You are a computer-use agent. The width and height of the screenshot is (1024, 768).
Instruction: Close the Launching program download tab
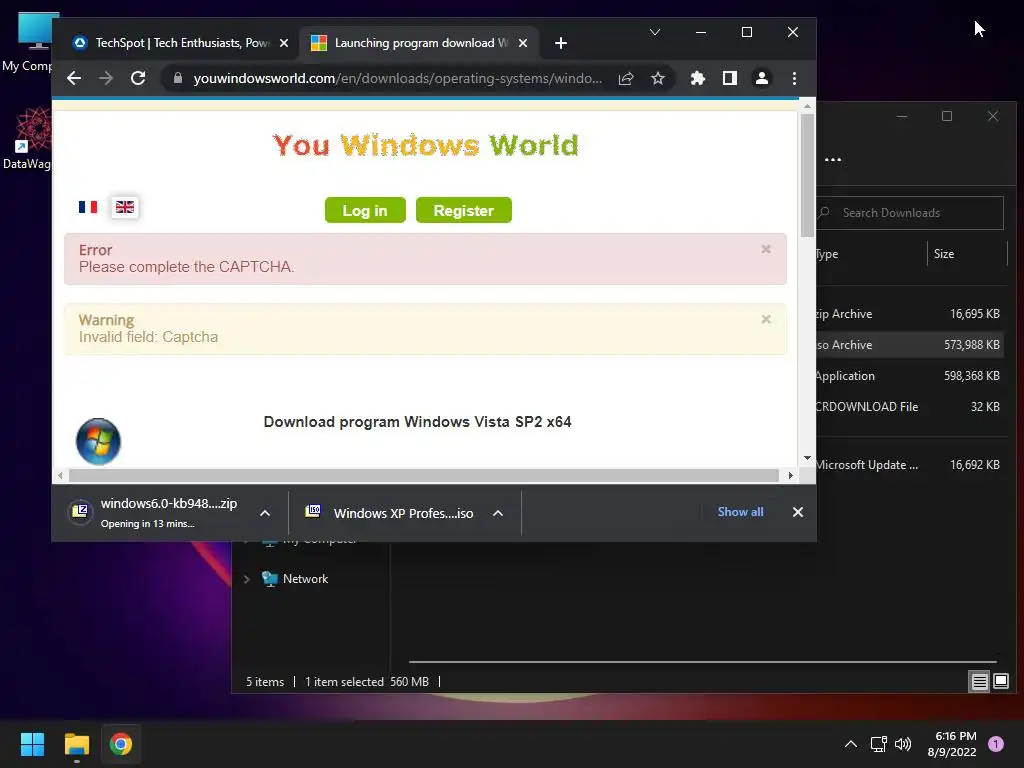click(x=523, y=43)
